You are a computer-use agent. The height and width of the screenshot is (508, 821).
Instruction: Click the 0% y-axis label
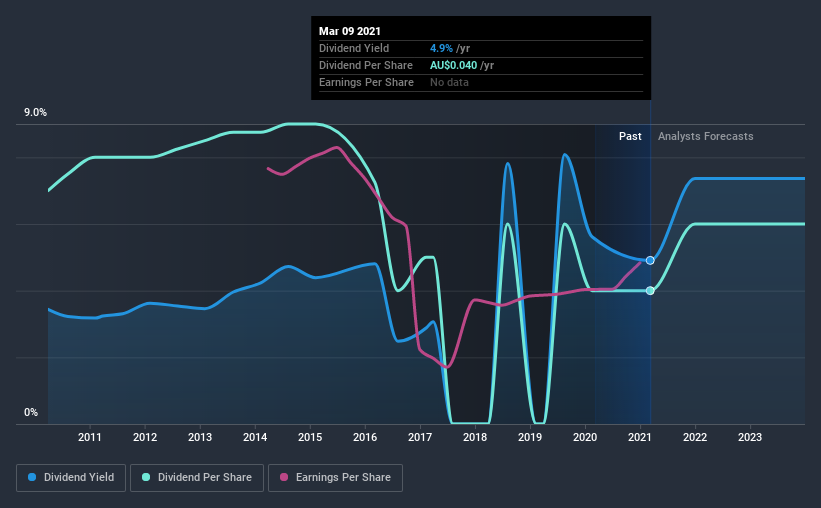(31, 413)
